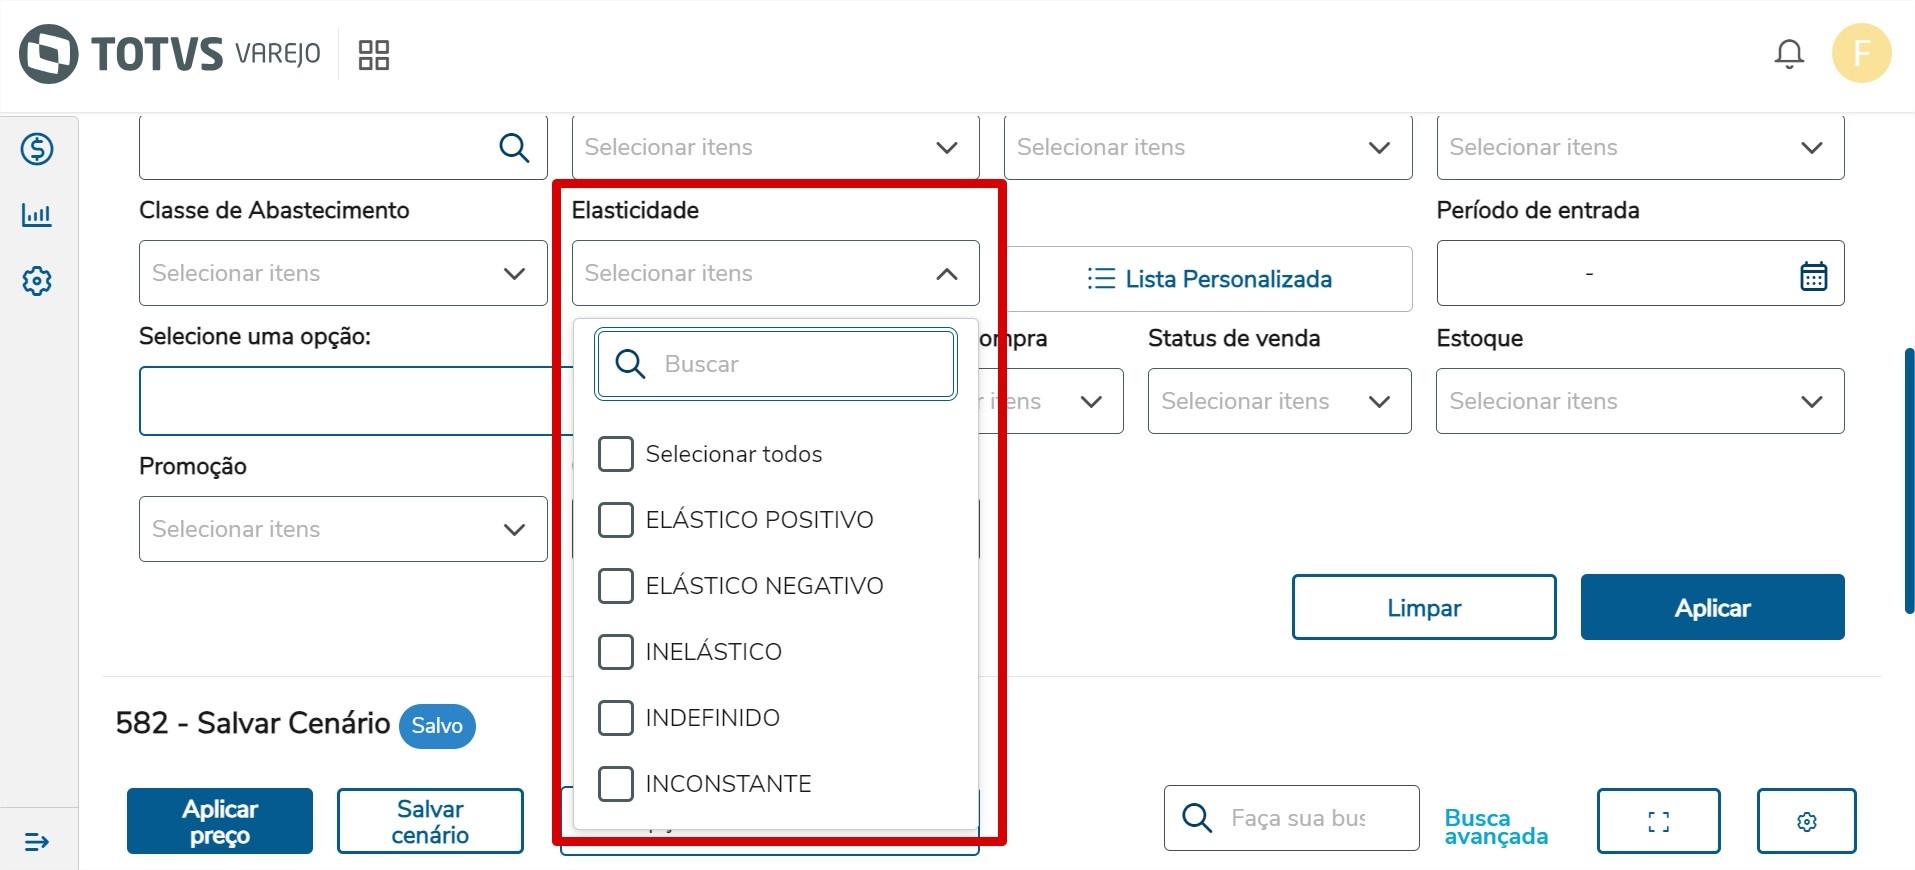Check the INELÁSTICO option
The width and height of the screenshot is (1915, 870).
(616, 652)
